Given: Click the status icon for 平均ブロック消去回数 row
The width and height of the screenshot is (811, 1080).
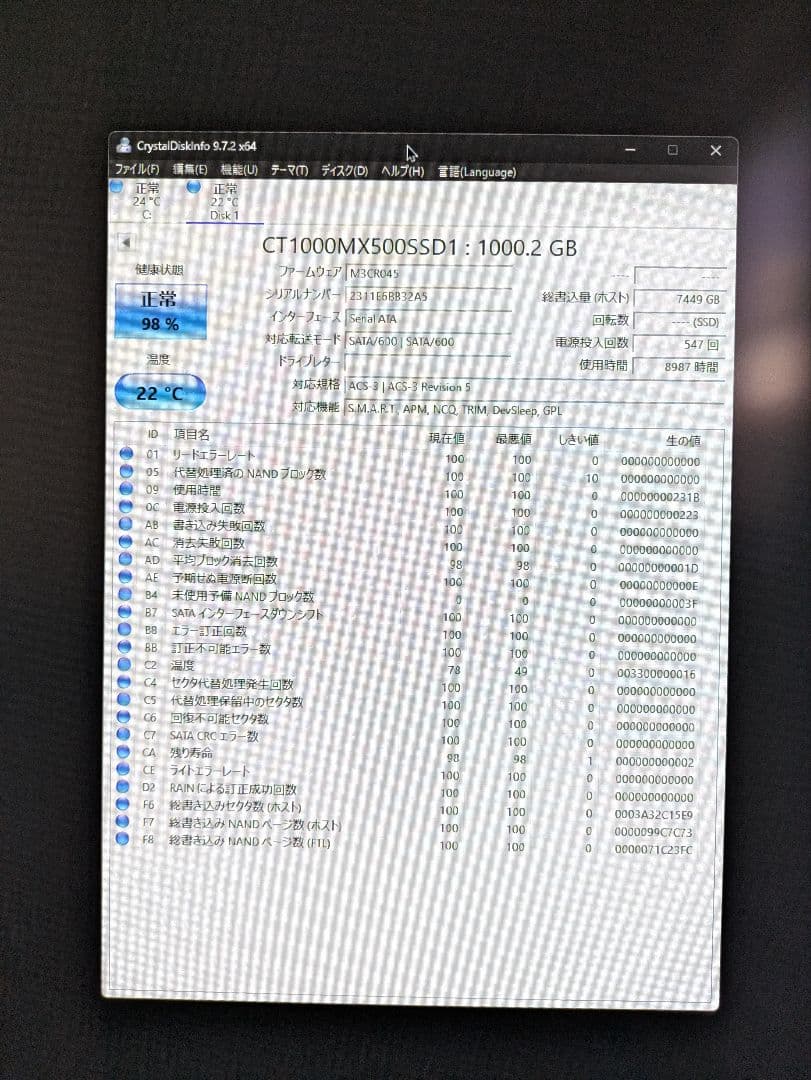Looking at the screenshot, I should 125,559.
